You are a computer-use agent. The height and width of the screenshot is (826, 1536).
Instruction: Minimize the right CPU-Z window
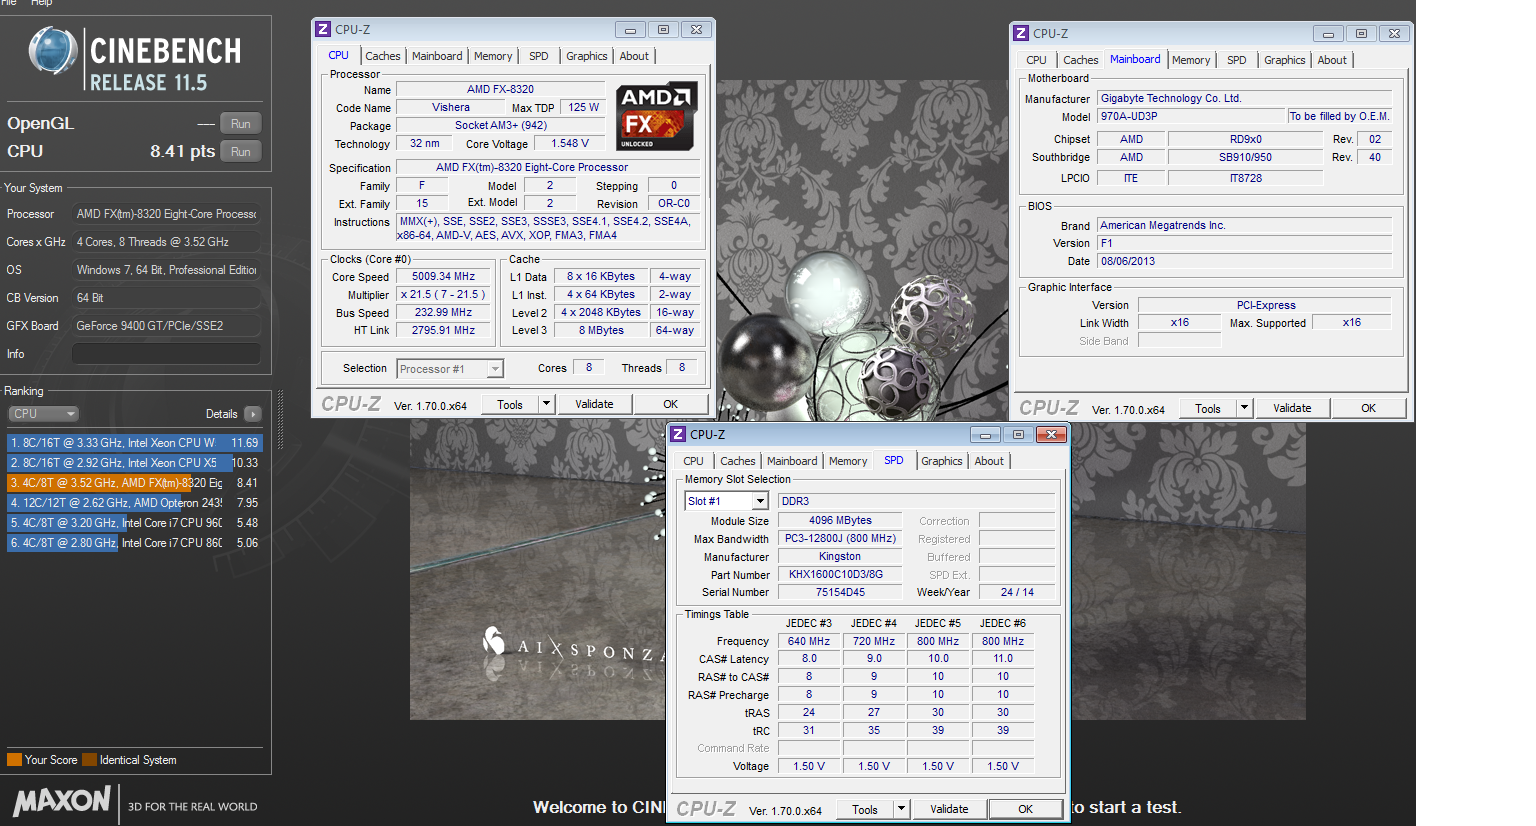click(1328, 34)
